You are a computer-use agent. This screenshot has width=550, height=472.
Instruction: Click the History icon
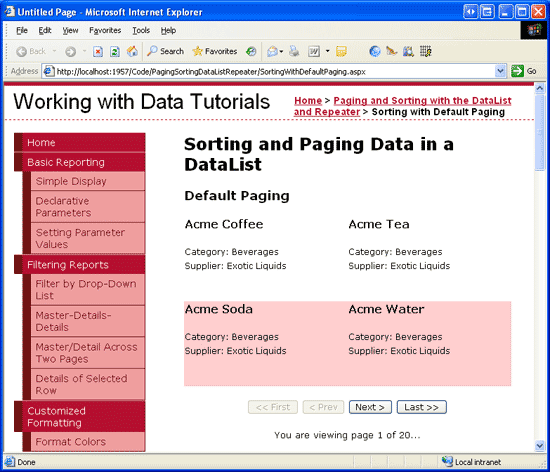pyautogui.click(x=251, y=52)
